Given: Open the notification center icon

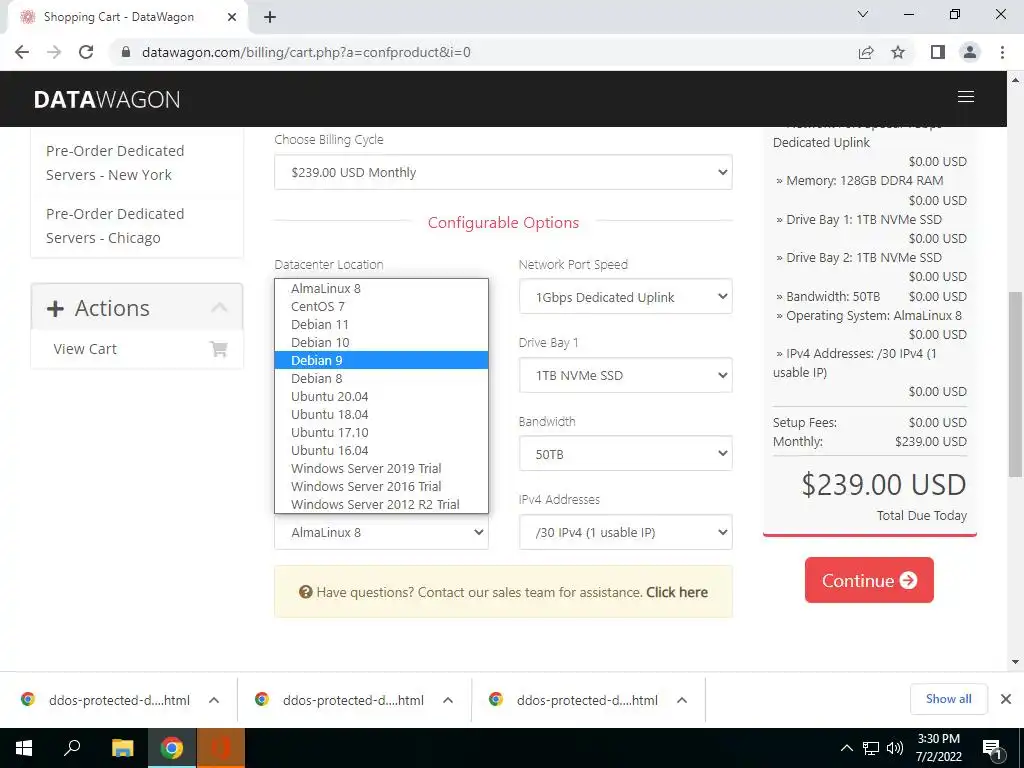Looking at the screenshot, I should (x=993, y=750).
